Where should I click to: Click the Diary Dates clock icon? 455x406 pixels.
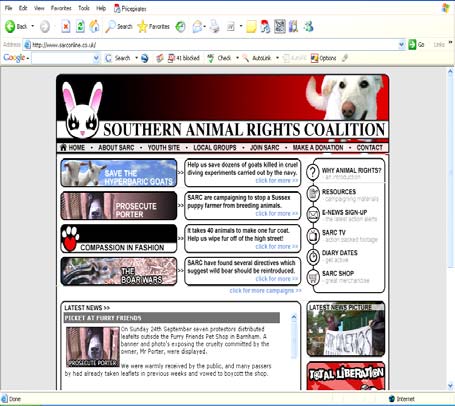pos(313,257)
